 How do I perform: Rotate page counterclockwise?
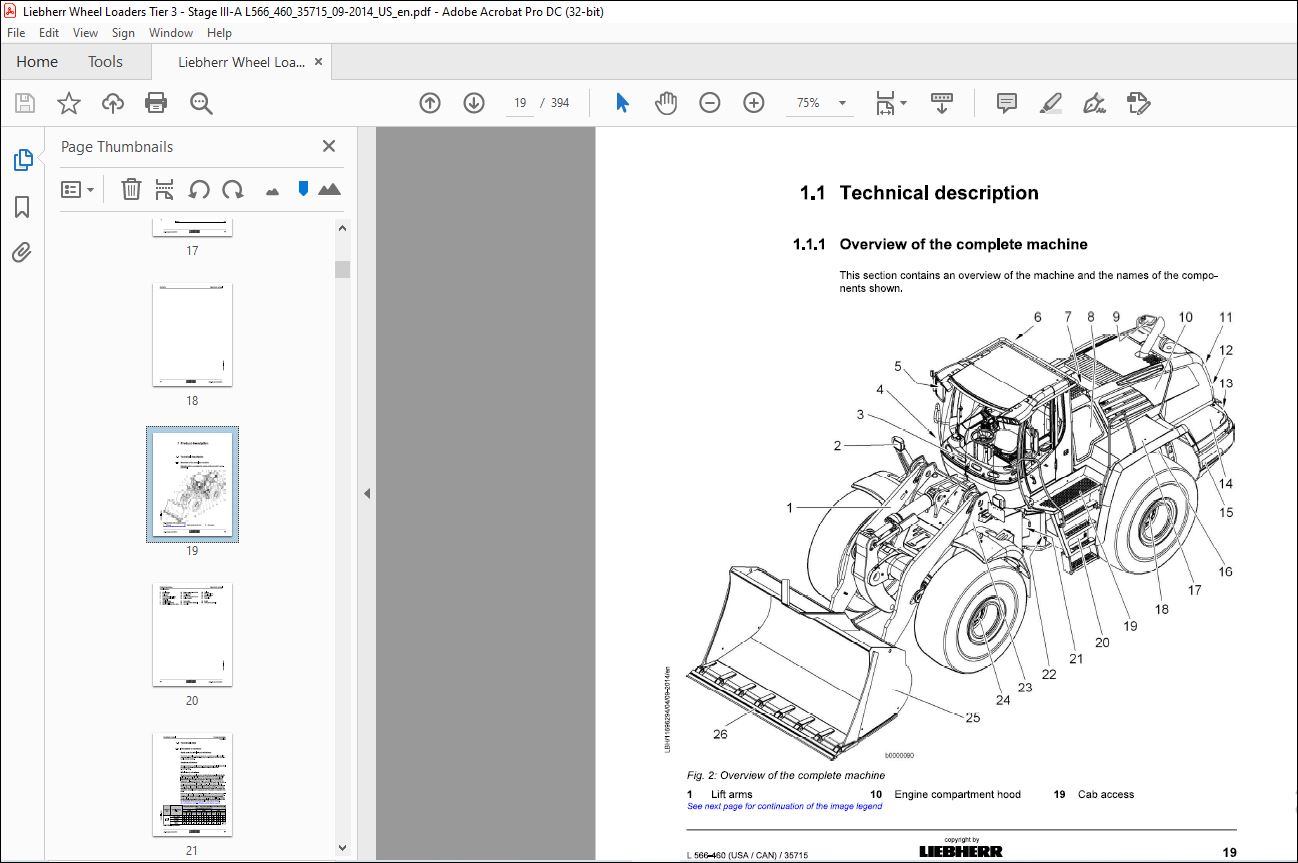pos(199,189)
